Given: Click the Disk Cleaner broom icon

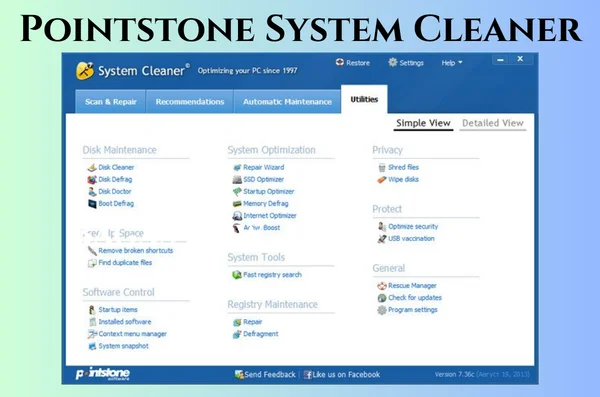Looking at the screenshot, I should coord(92,168).
